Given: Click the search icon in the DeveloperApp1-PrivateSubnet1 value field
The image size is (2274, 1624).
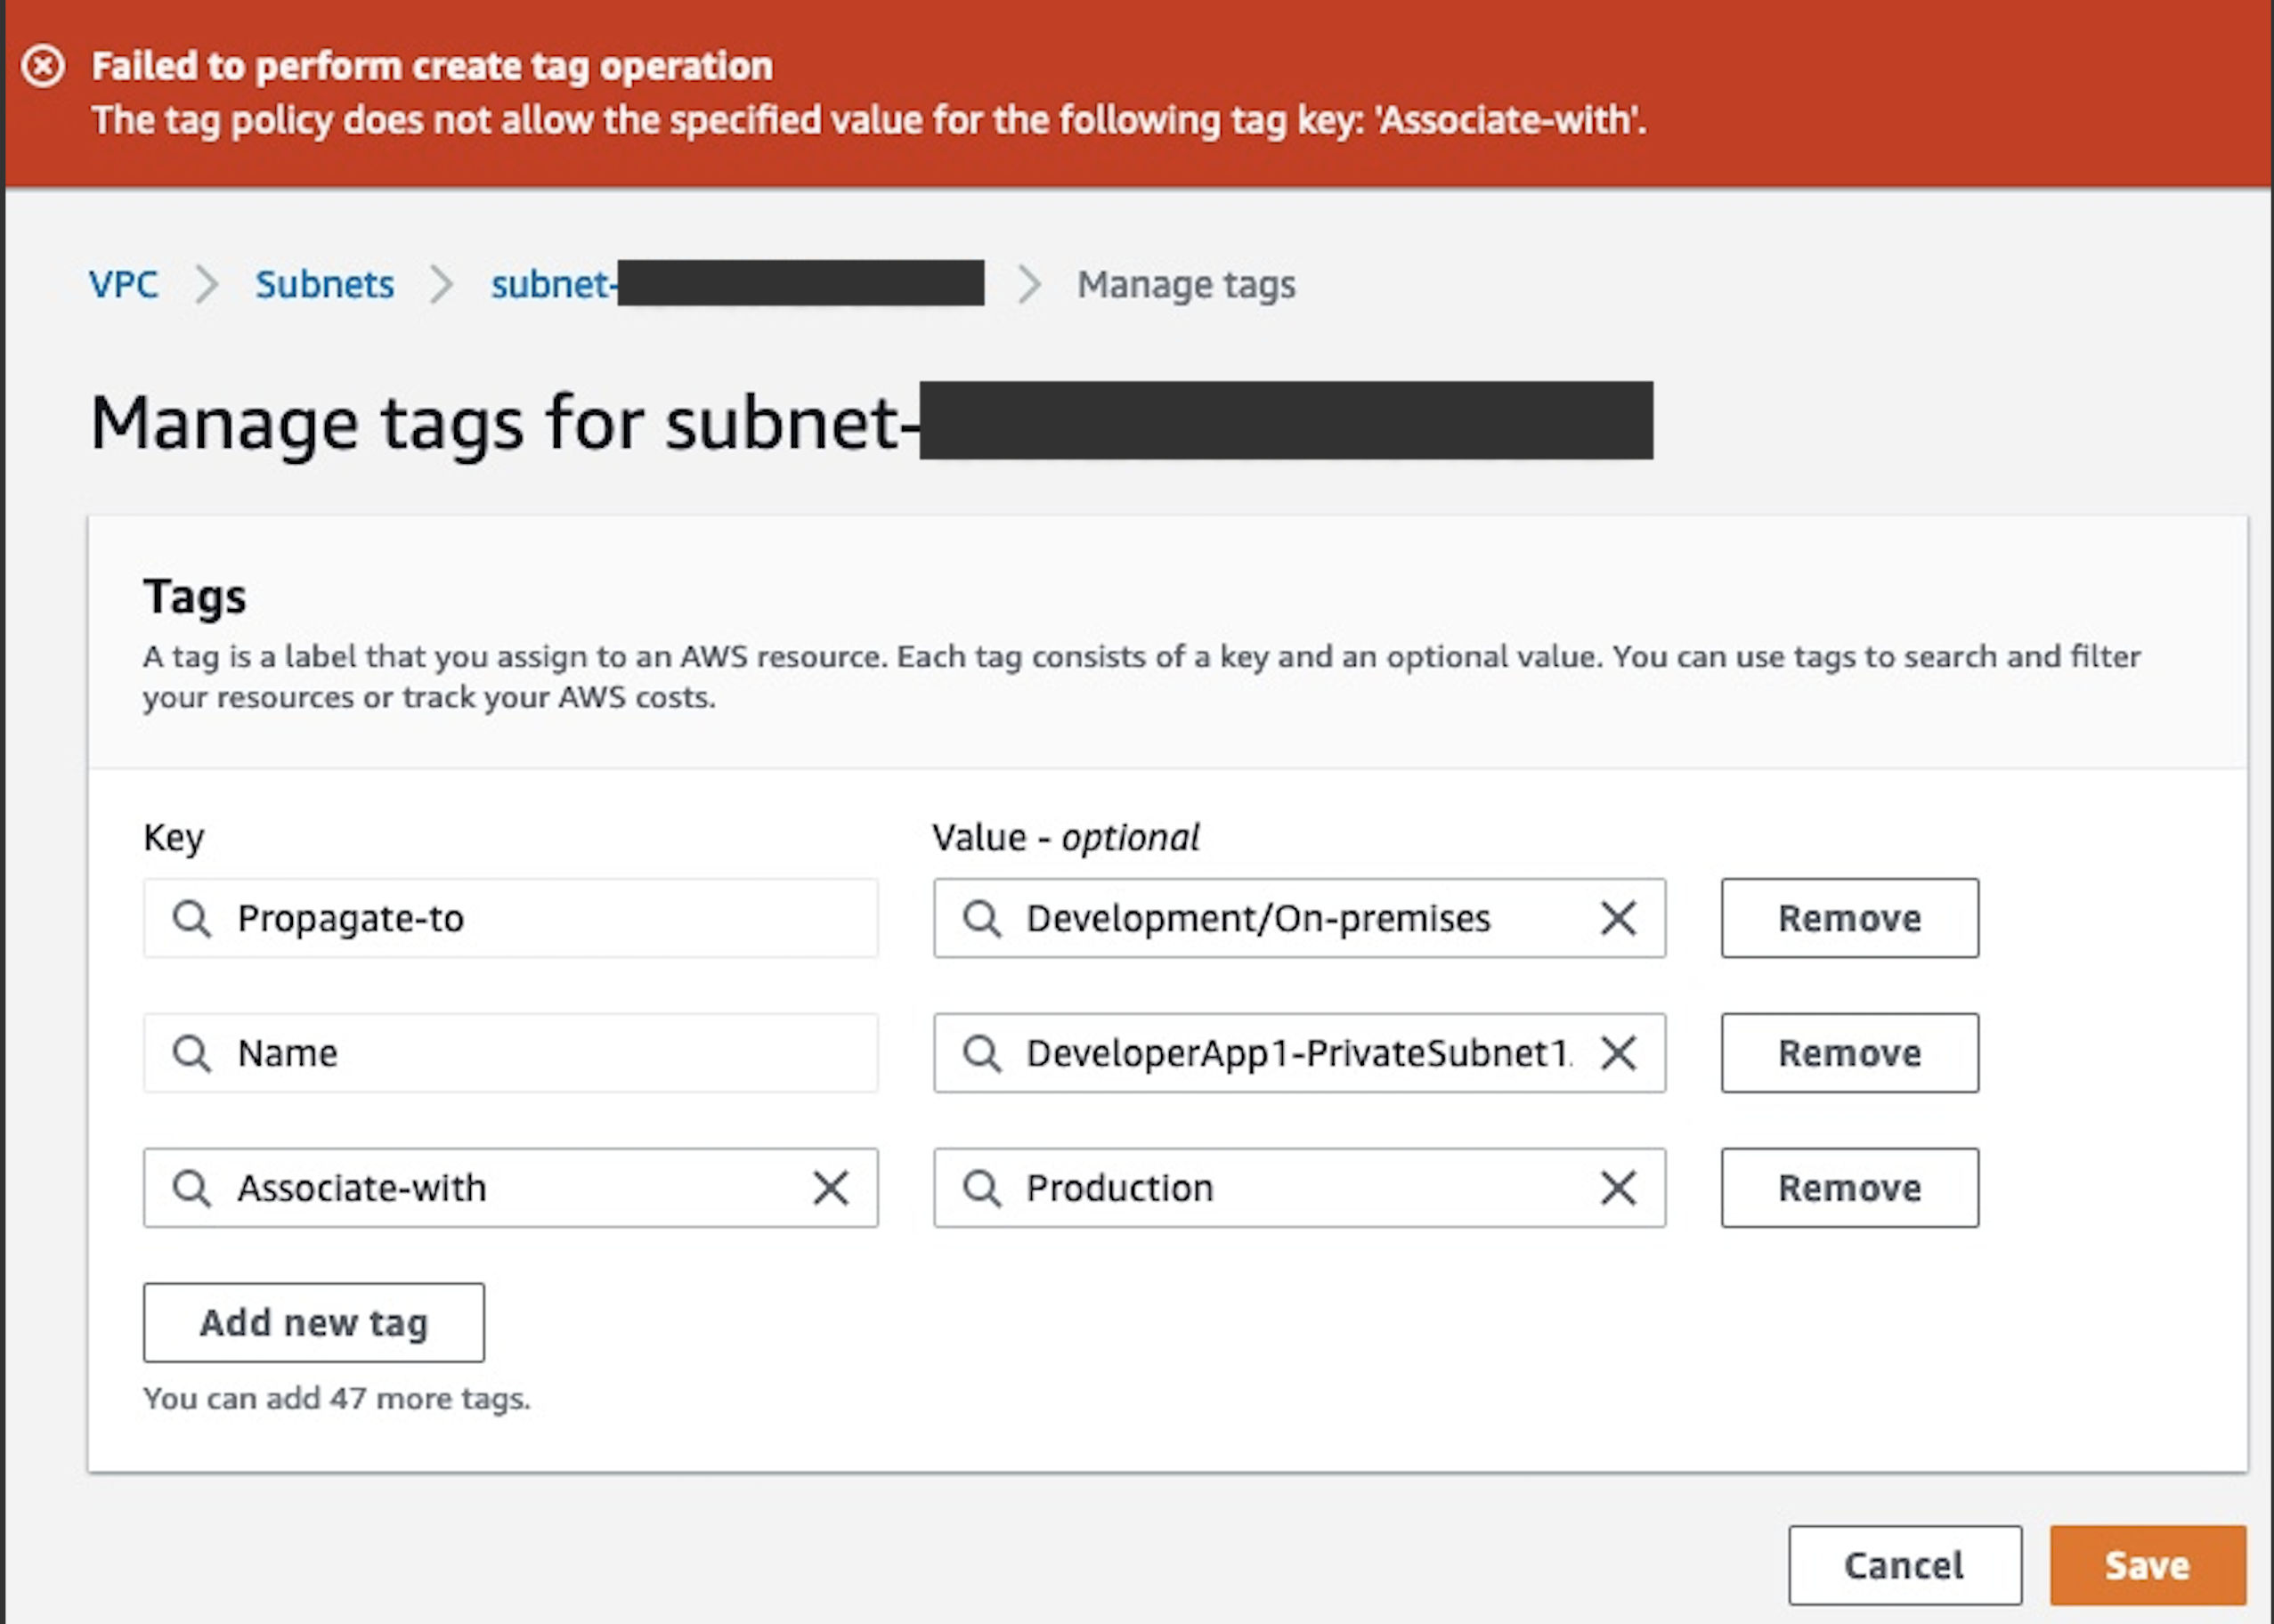Looking at the screenshot, I should click(x=983, y=1052).
